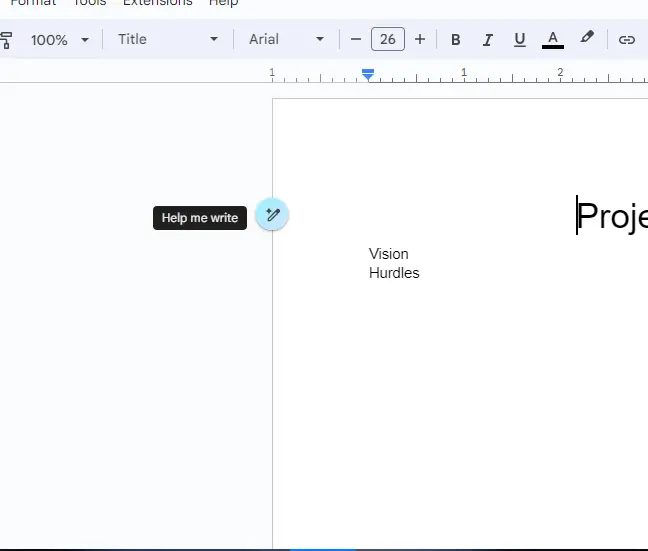
Task: Open the Arial font dropdown
Action: pyautogui.click(x=287, y=40)
